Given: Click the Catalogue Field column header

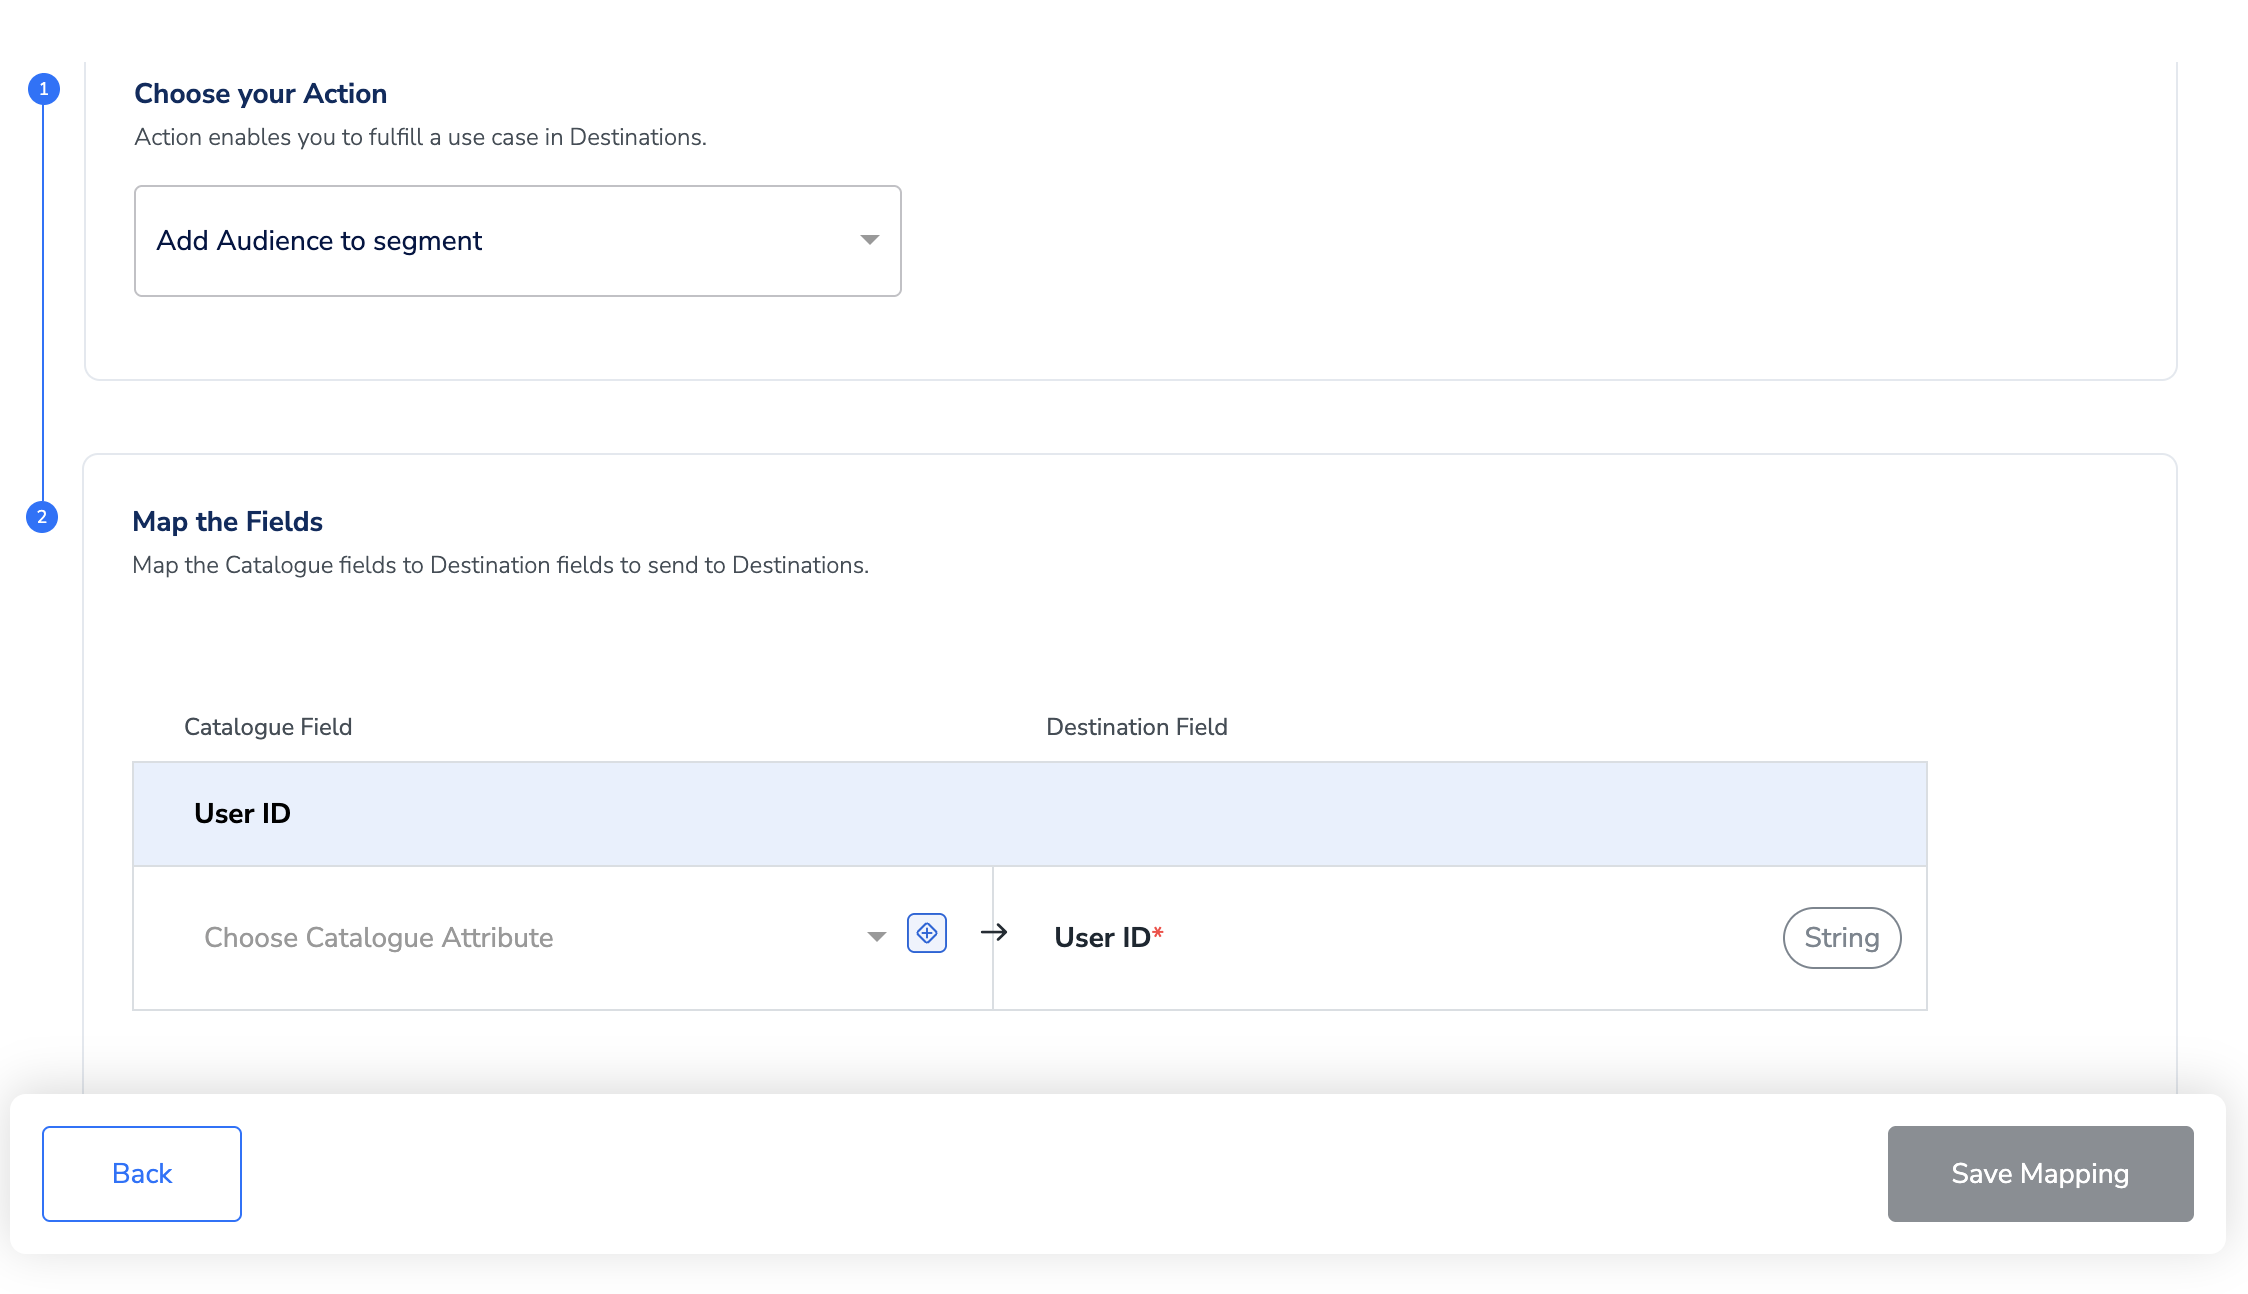Looking at the screenshot, I should [268, 727].
